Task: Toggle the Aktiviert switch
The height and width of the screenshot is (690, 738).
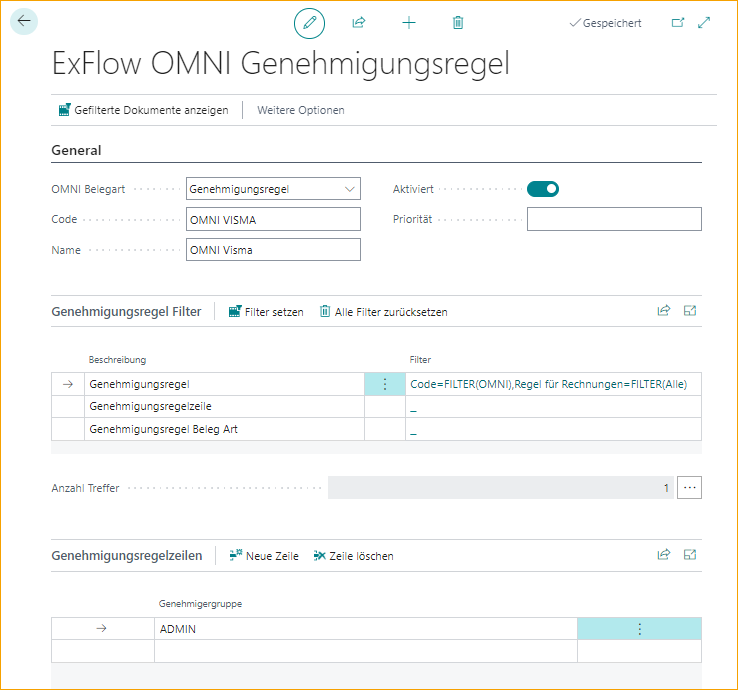Action: 543,189
